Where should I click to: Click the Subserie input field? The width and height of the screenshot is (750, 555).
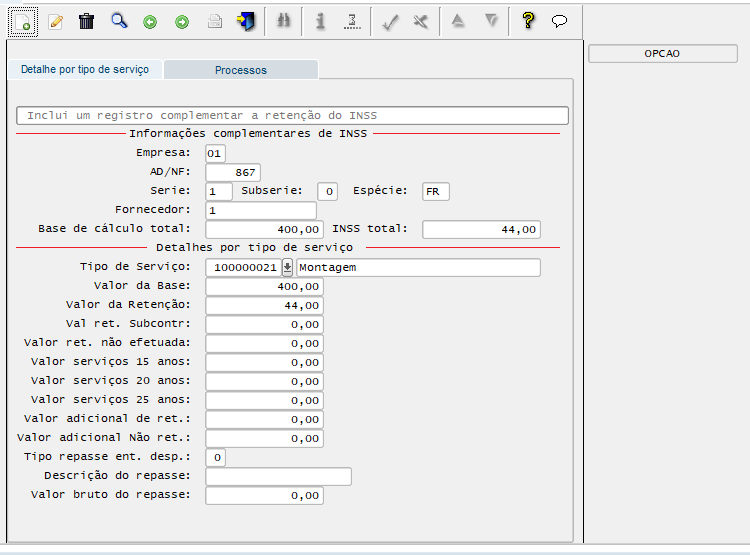(x=328, y=191)
